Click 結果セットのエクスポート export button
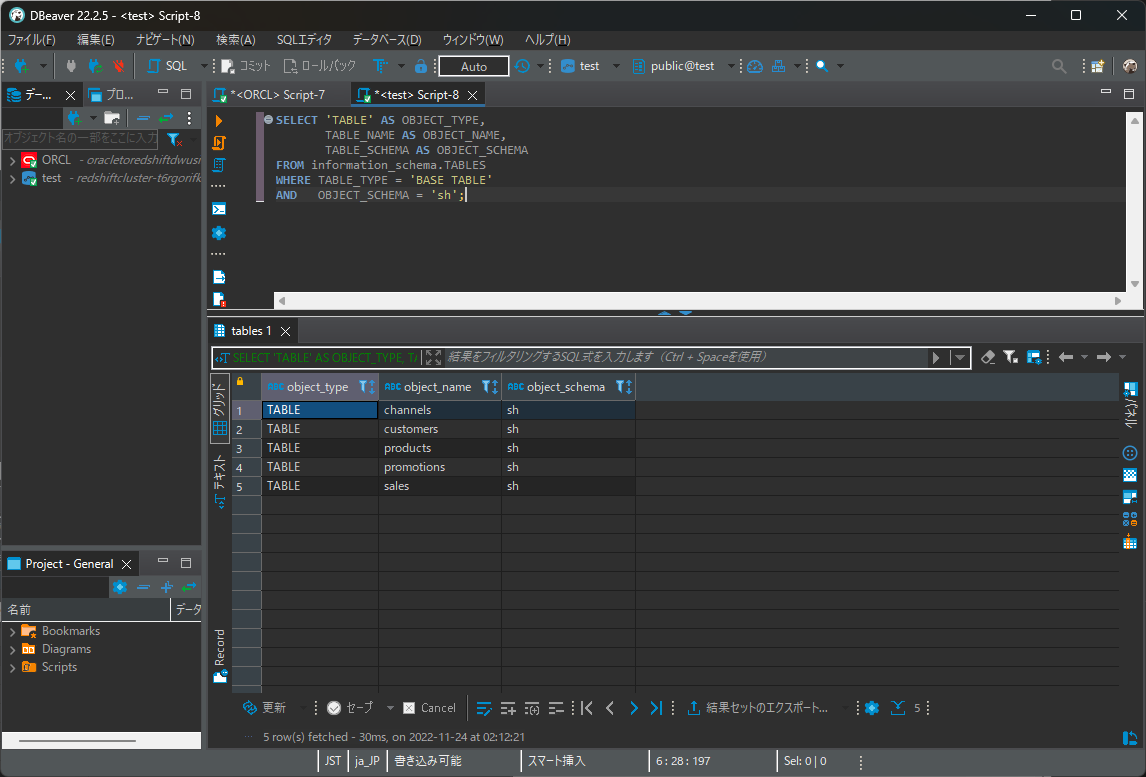 click(x=758, y=708)
